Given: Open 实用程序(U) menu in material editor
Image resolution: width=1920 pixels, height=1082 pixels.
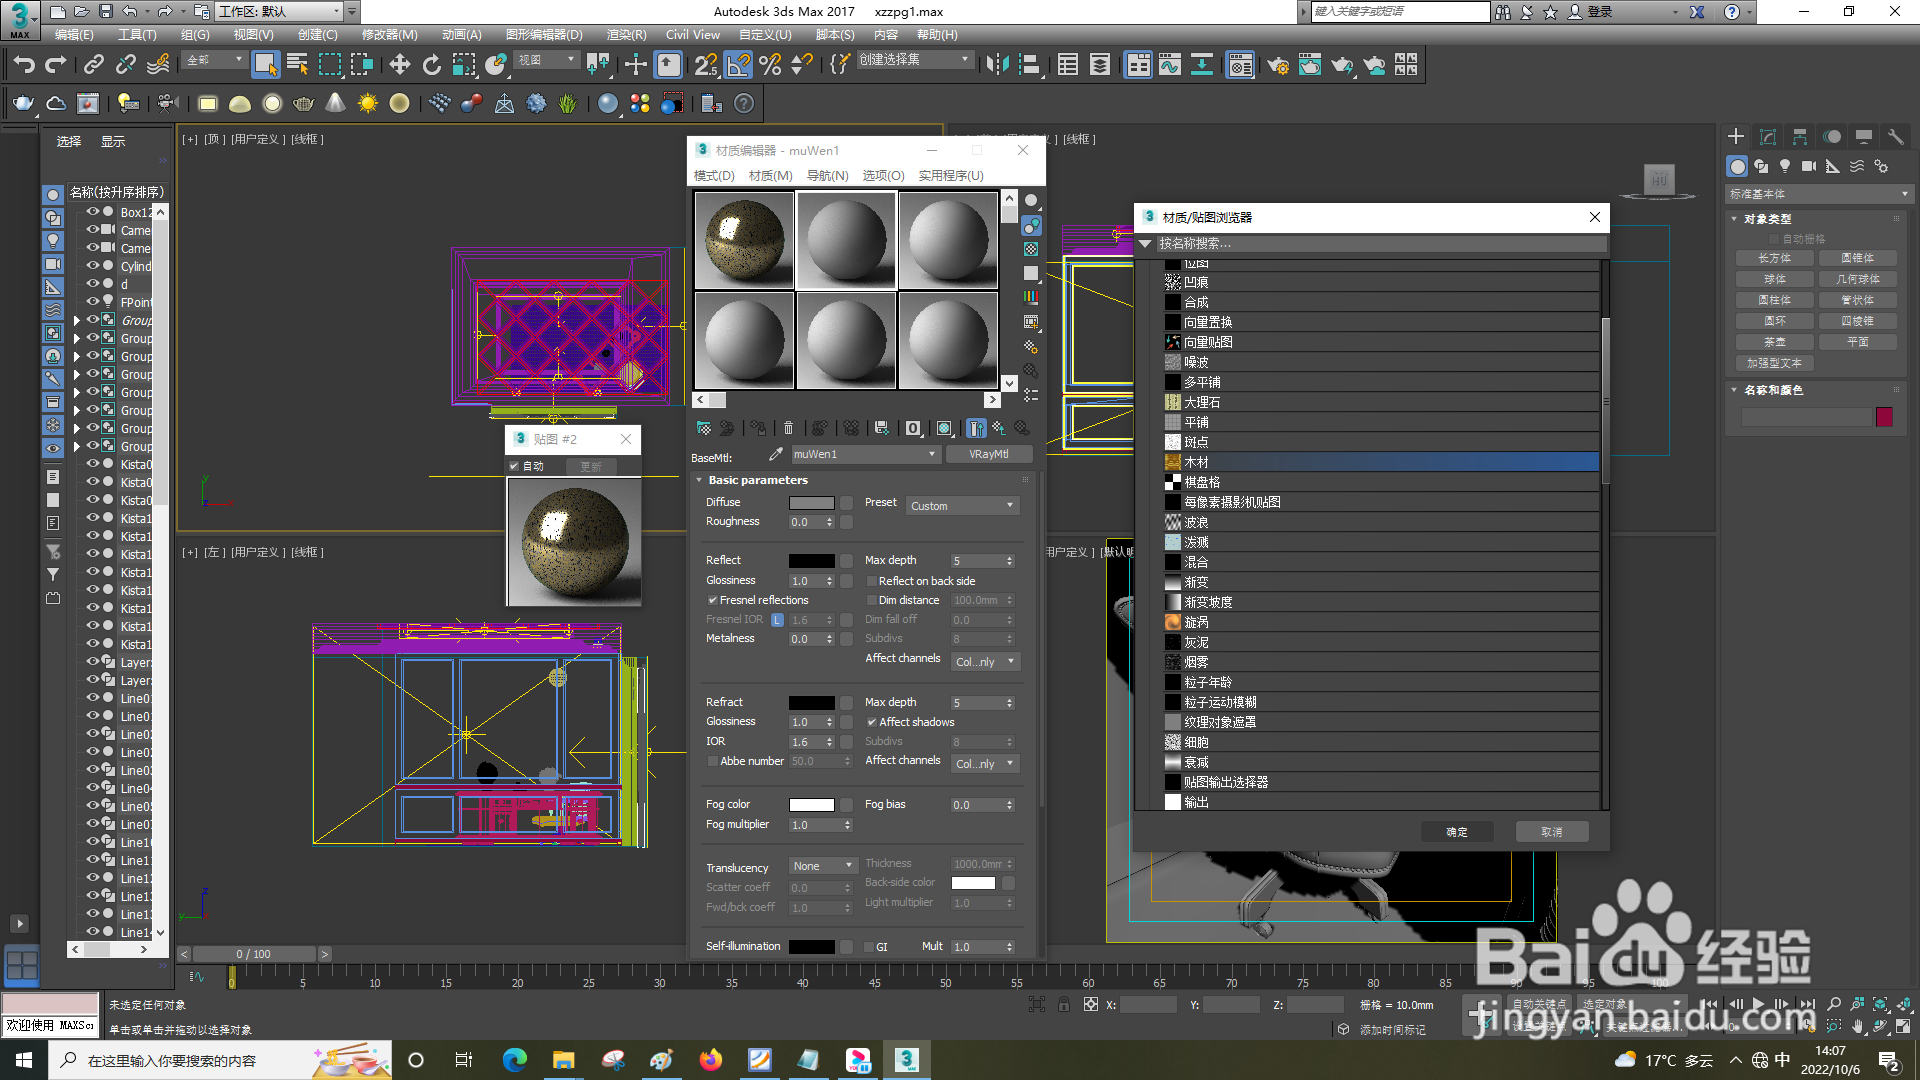Looking at the screenshot, I should pos(951,175).
